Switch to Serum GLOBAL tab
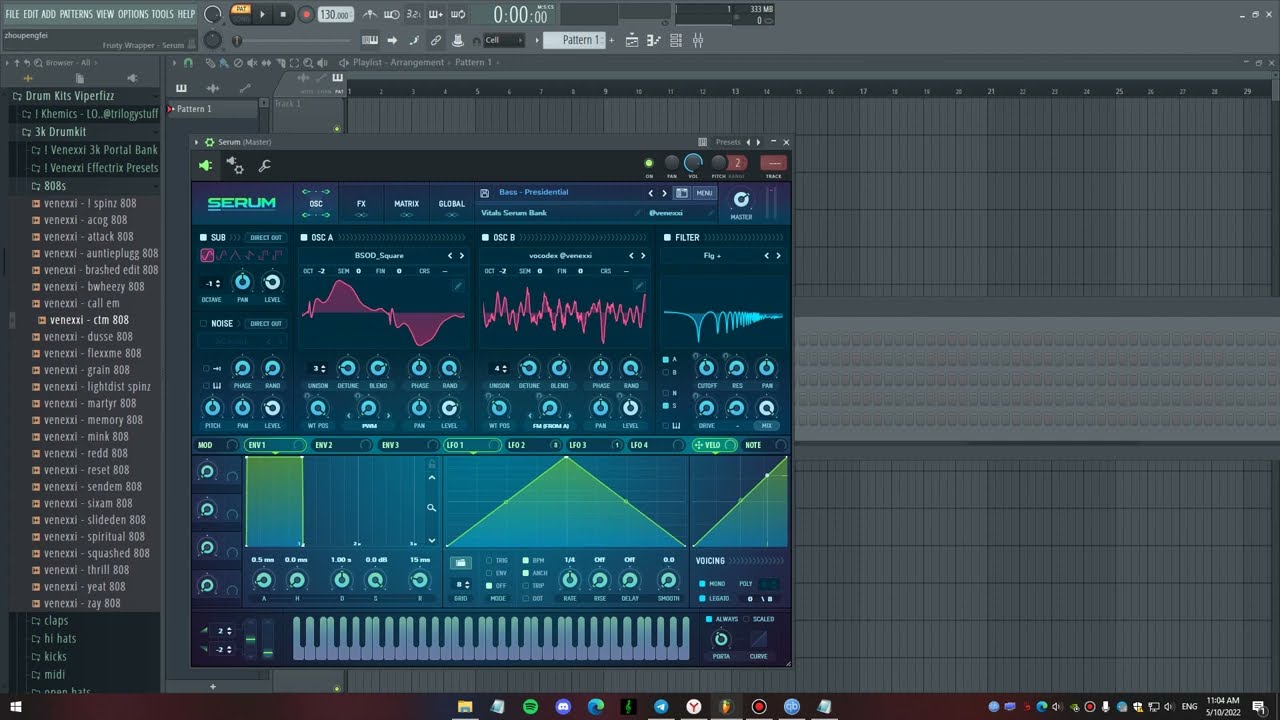This screenshot has width=1280, height=720. pyautogui.click(x=451, y=204)
